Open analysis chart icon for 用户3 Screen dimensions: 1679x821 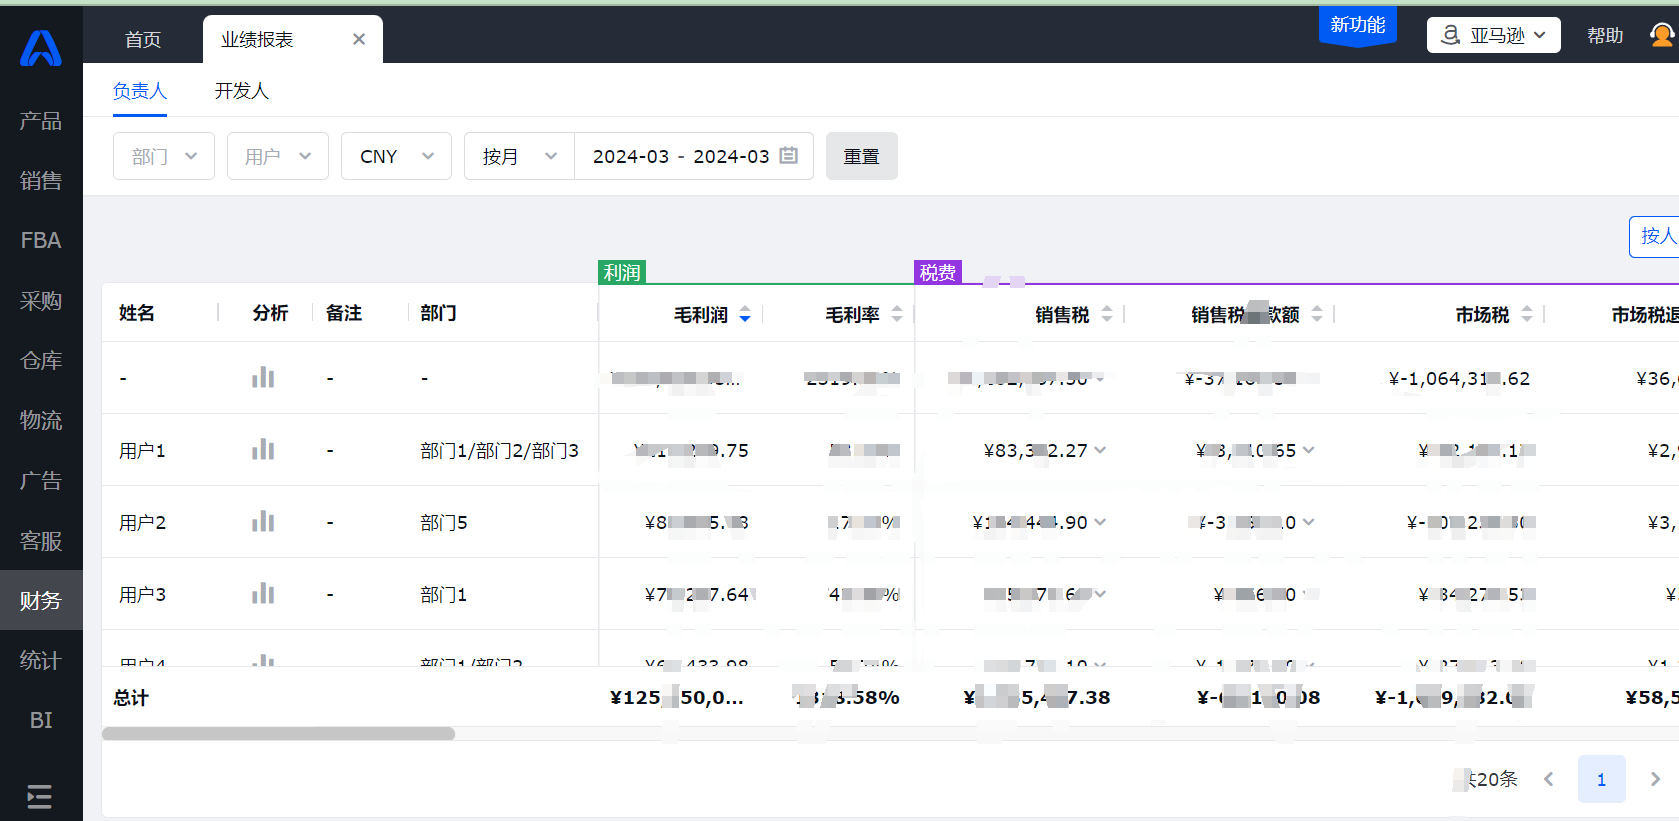tap(263, 594)
